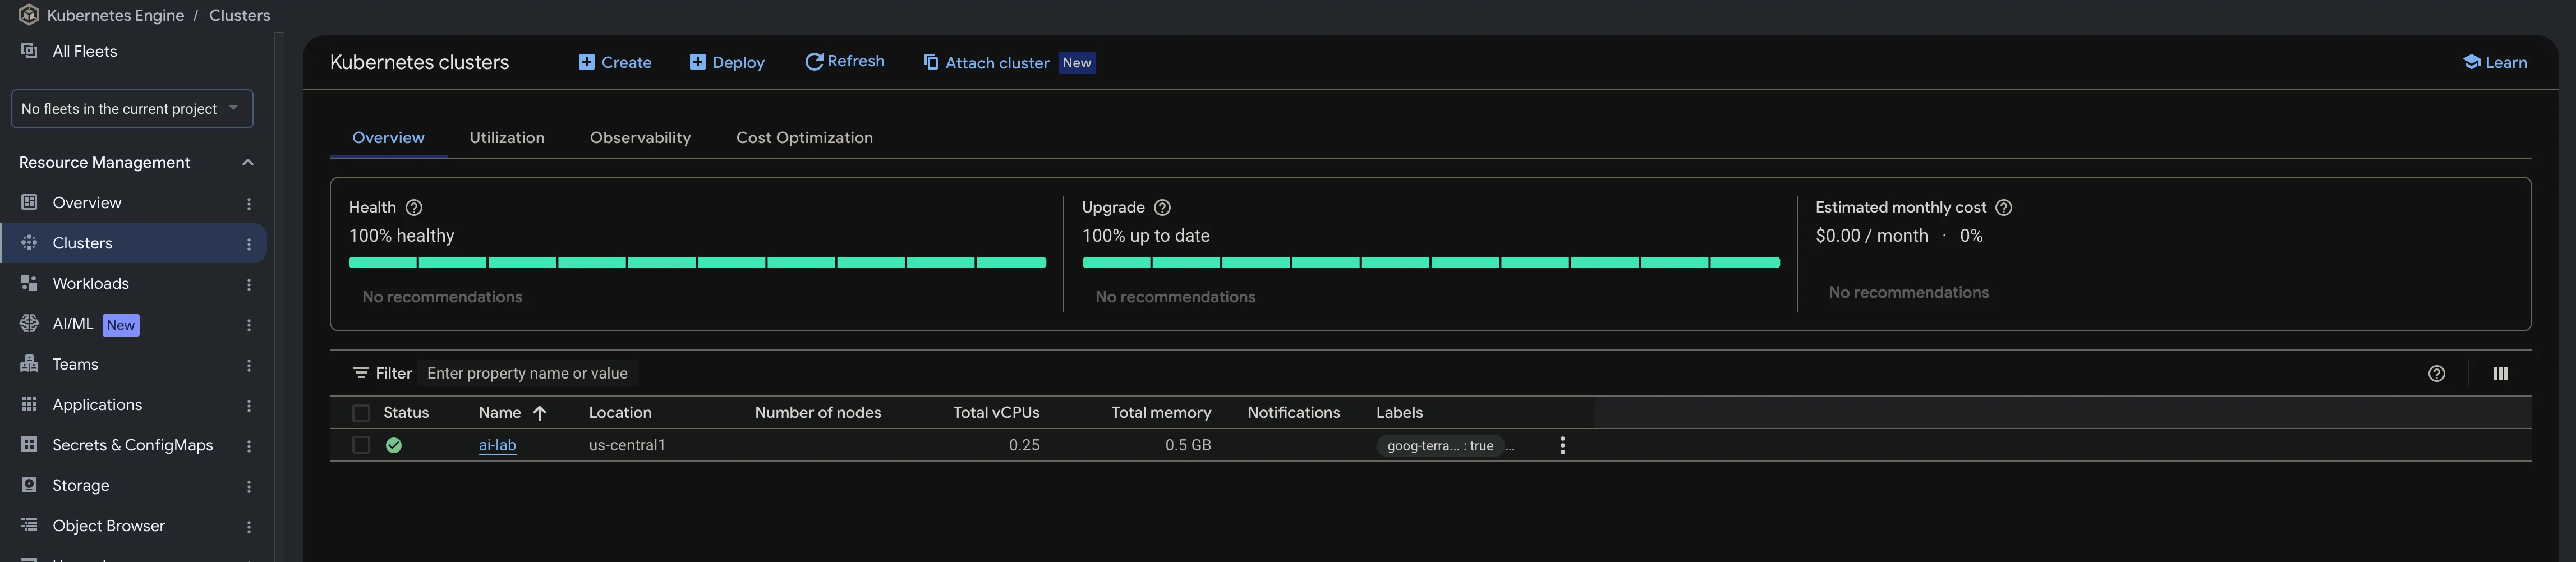Image resolution: width=2576 pixels, height=562 pixels.
Task: Open Workloads in the sidebar
Action: pos(90,284)
